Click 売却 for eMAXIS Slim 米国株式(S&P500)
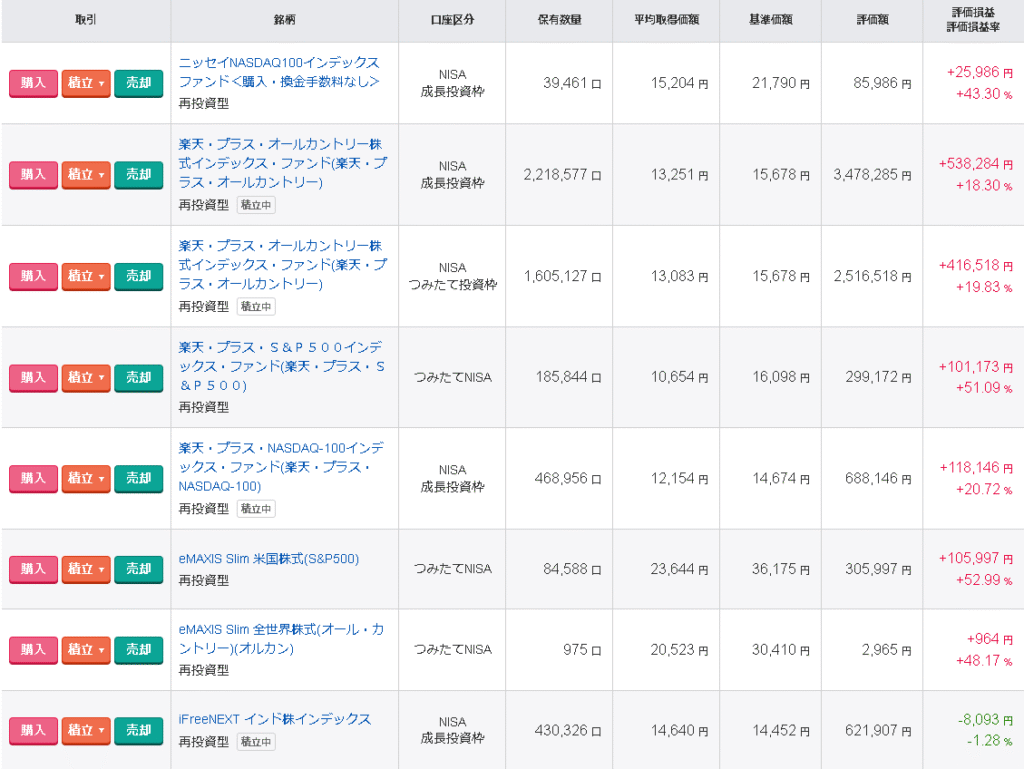This screenshot has height=769, width=1024. pyautogui.click(x=138, y=569)
